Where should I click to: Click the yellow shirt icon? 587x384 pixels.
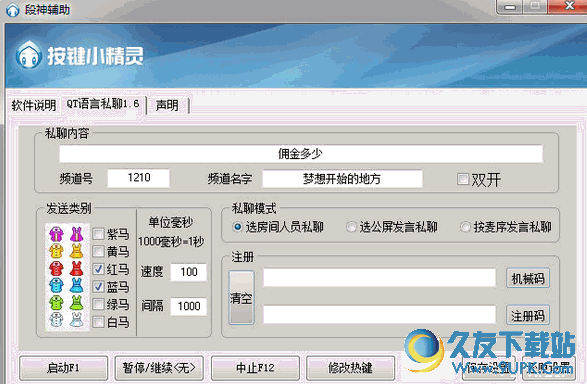click(x=56, y=251)
